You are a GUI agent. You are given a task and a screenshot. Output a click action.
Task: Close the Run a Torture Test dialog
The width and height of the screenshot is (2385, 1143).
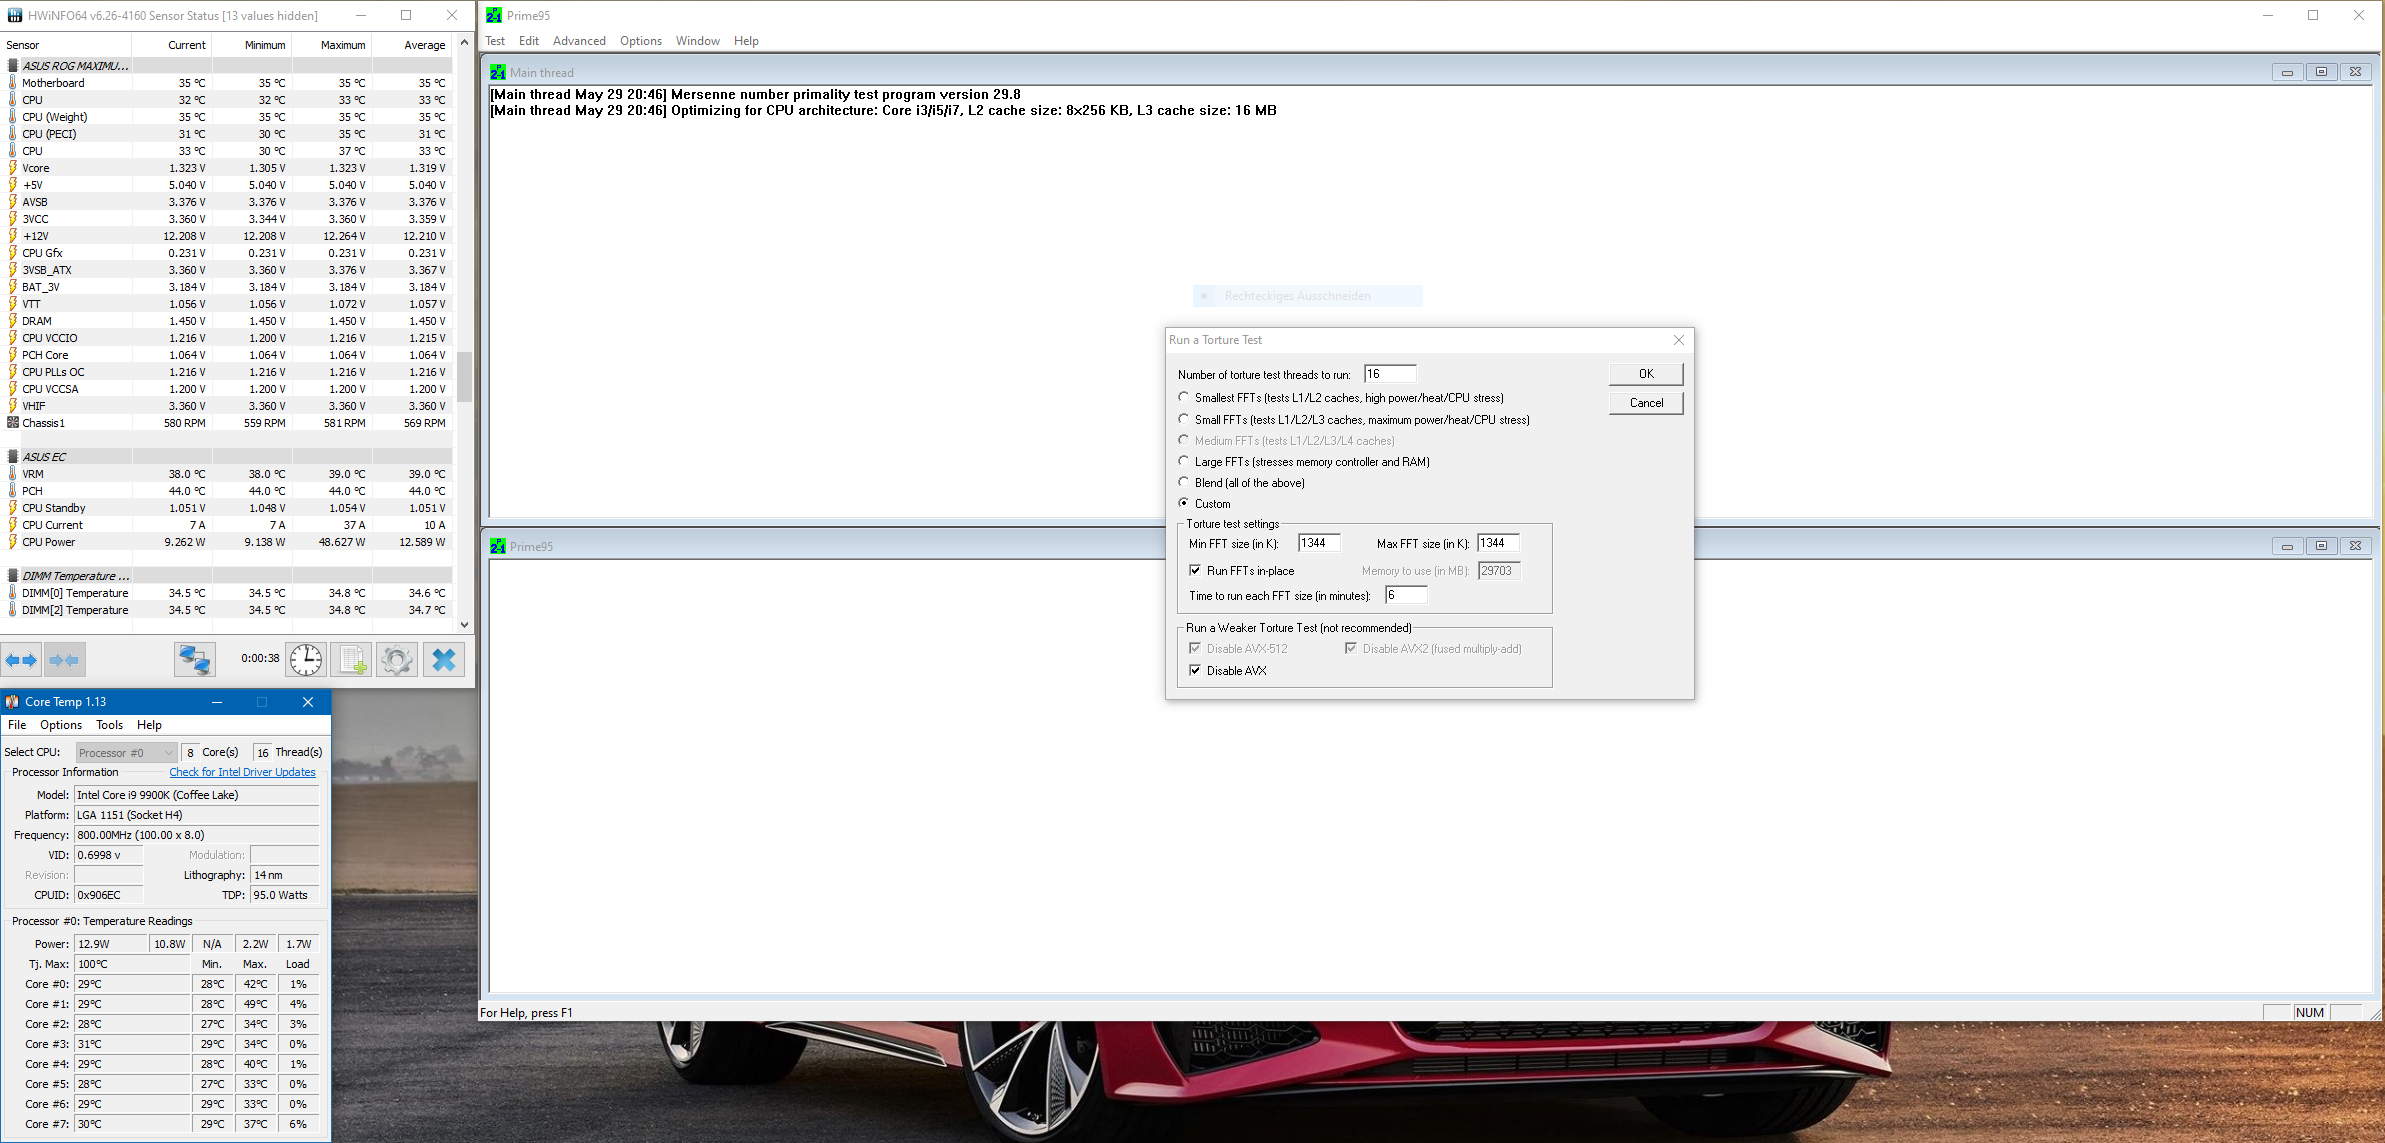pyautogui.click(x=1679, y=340)
